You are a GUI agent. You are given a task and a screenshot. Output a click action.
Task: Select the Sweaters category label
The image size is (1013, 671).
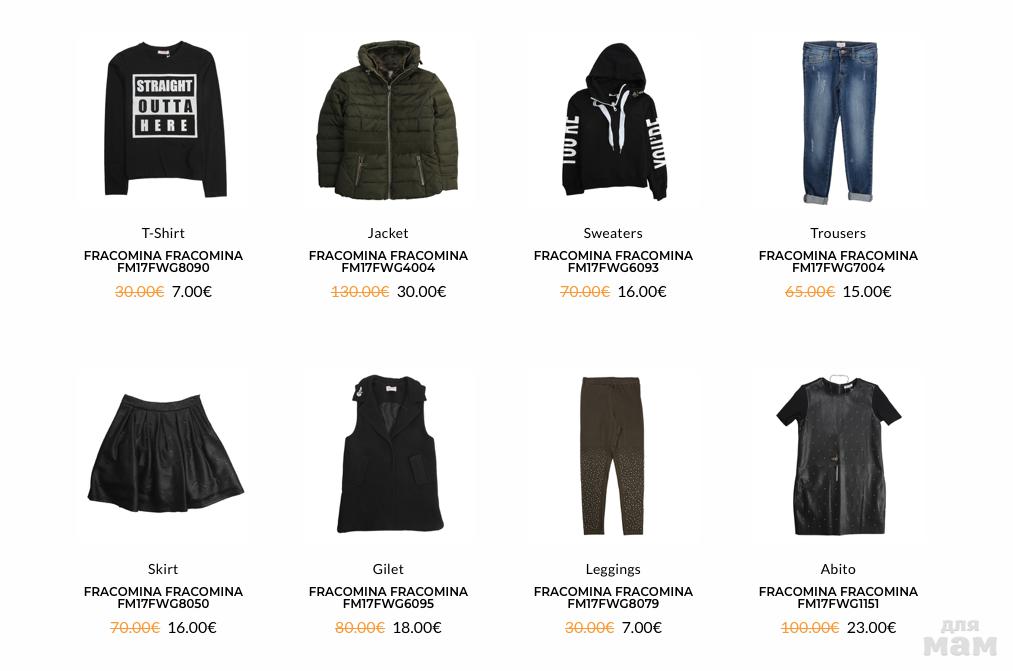point(613,233)
